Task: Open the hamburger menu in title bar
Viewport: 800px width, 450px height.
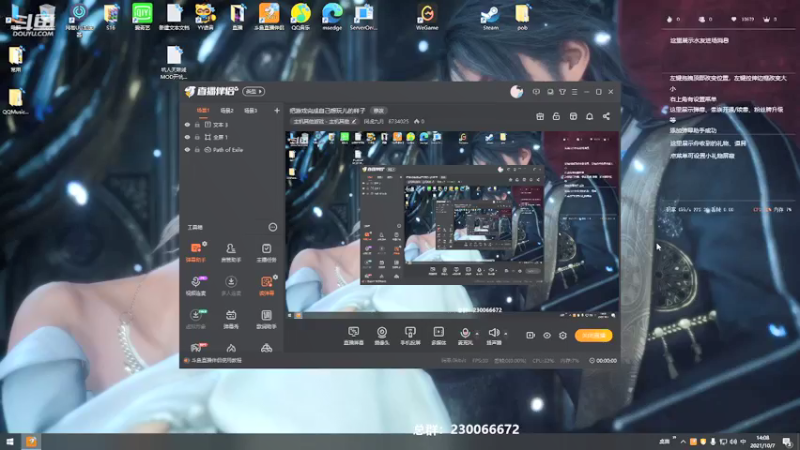Action: pos(574,92)
